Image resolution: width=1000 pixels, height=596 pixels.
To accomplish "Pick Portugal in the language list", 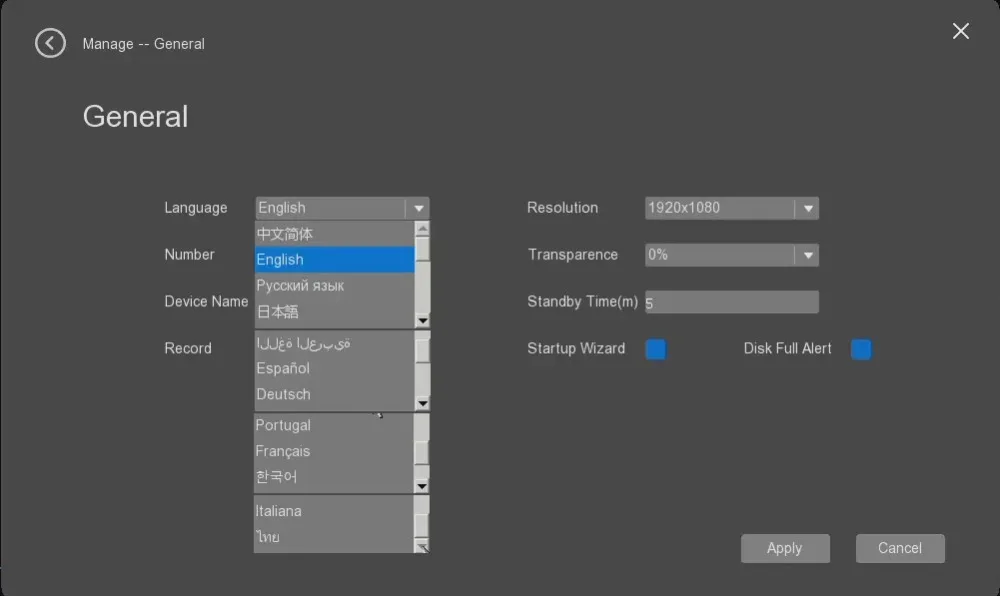I will click(334, 425).
